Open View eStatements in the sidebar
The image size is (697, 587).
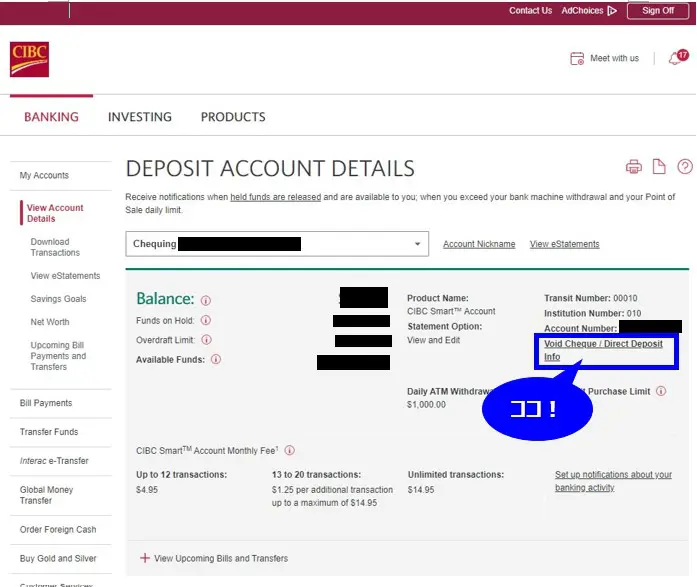(x=65, y=276)
